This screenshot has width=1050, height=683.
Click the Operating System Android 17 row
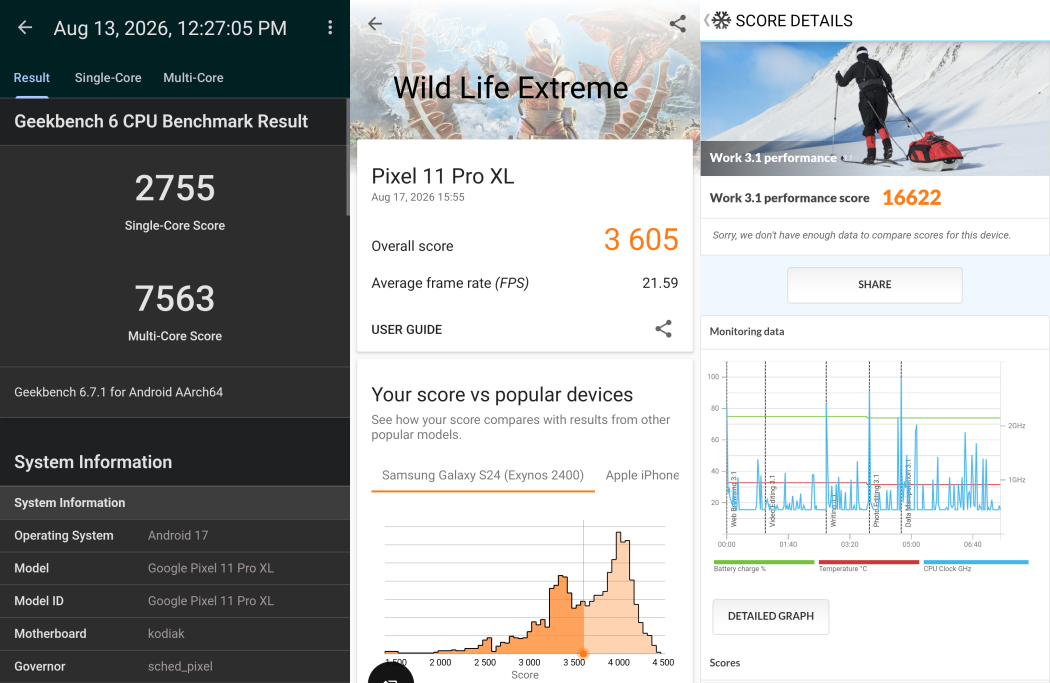coord(175,536)
